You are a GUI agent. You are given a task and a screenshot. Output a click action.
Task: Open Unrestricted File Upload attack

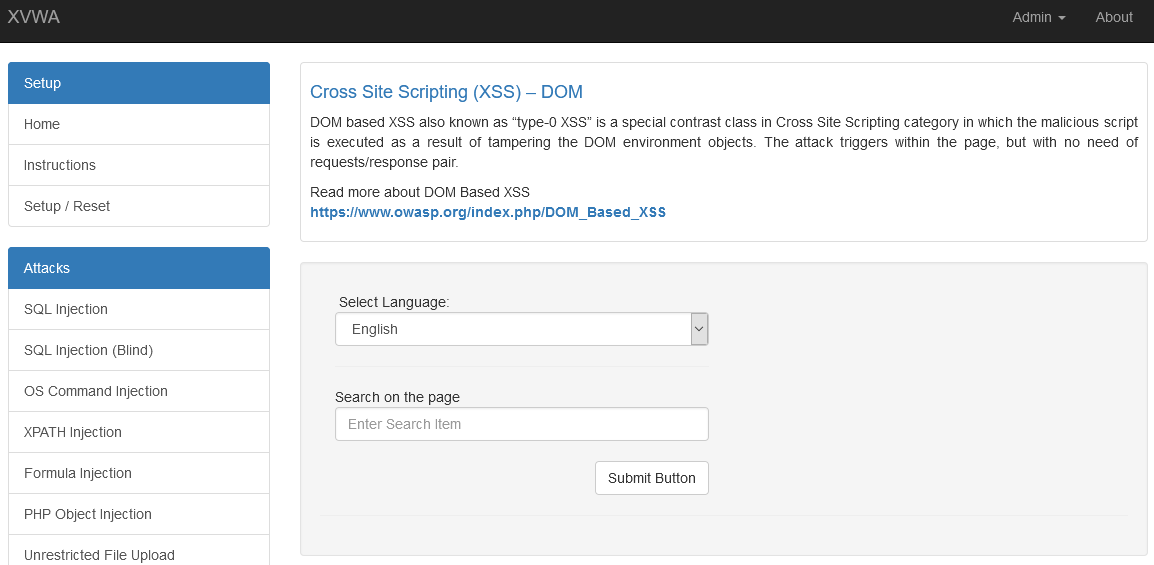click(x=99, y=554)
